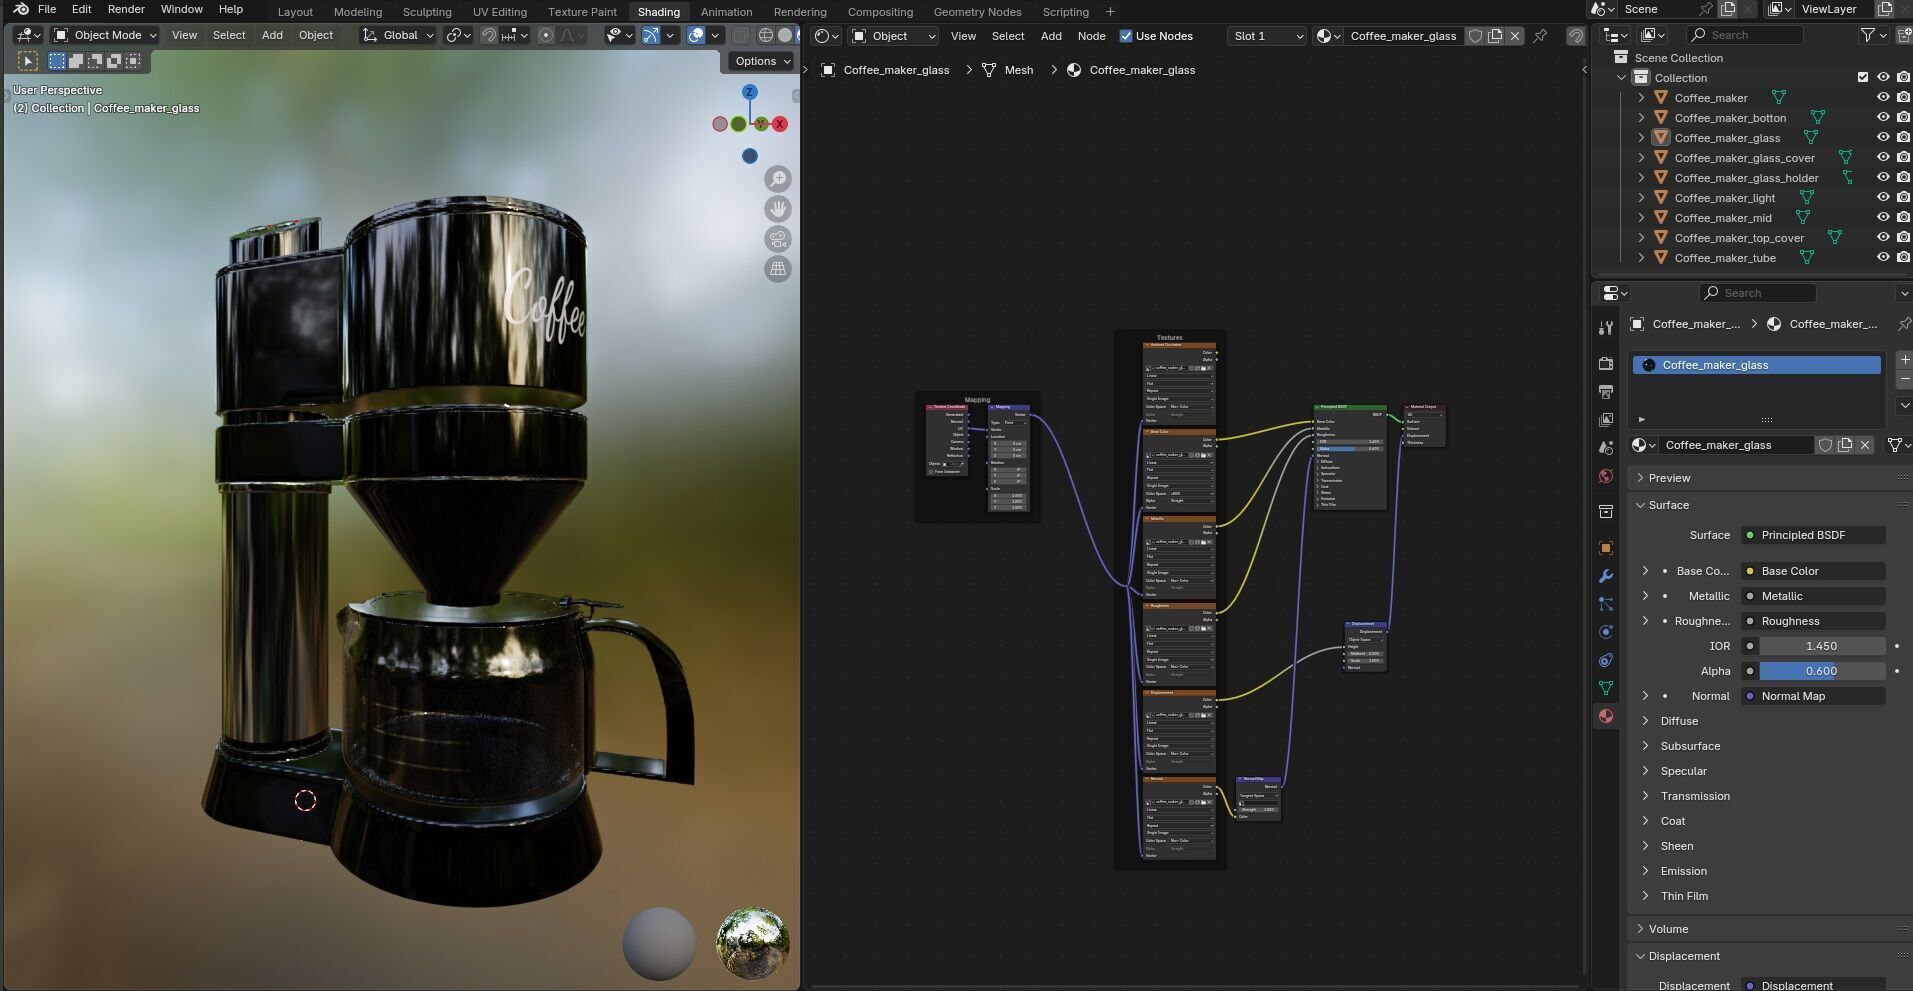Expand the Emission subpanel
Screen dimensions: 1913x991
[1645, 871]
